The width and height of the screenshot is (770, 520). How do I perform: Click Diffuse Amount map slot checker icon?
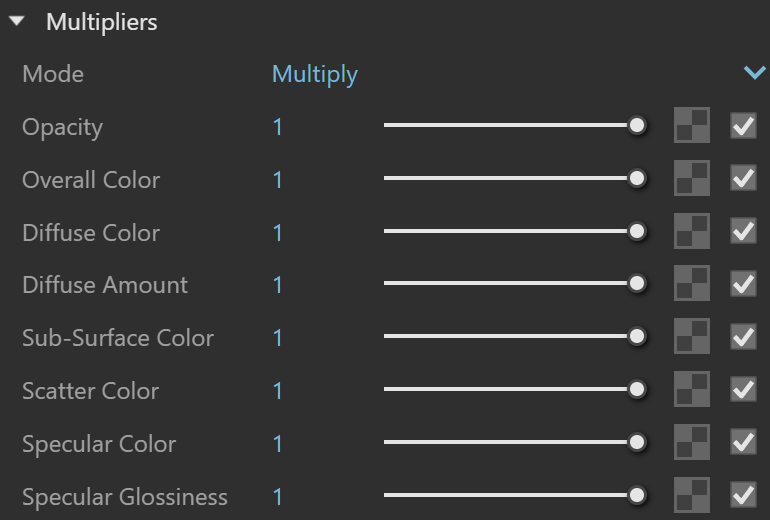coord(691,283)
